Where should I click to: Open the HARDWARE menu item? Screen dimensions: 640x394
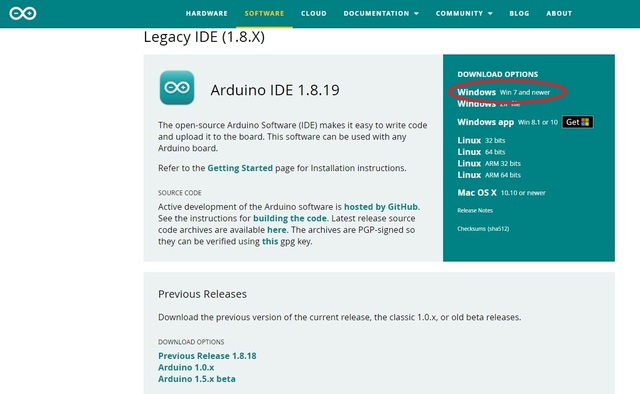[207, 13]
